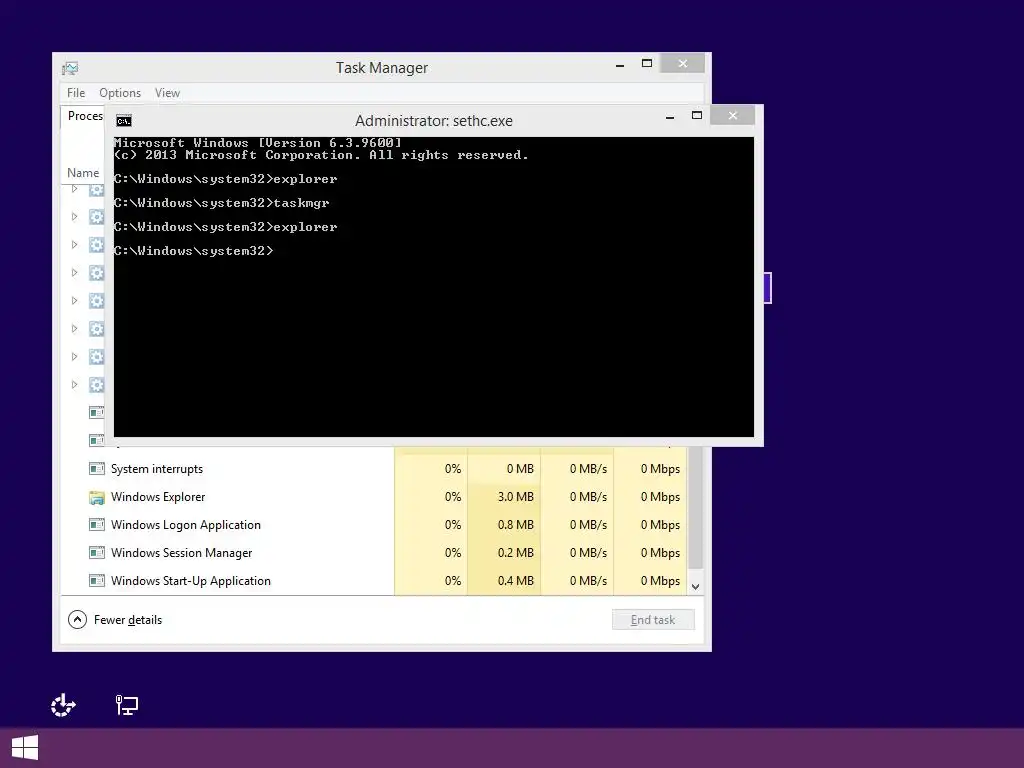The image size is (1024, 768).
Task: Click the Administrator: sethc.exe title text
Action: coord(434,121)
